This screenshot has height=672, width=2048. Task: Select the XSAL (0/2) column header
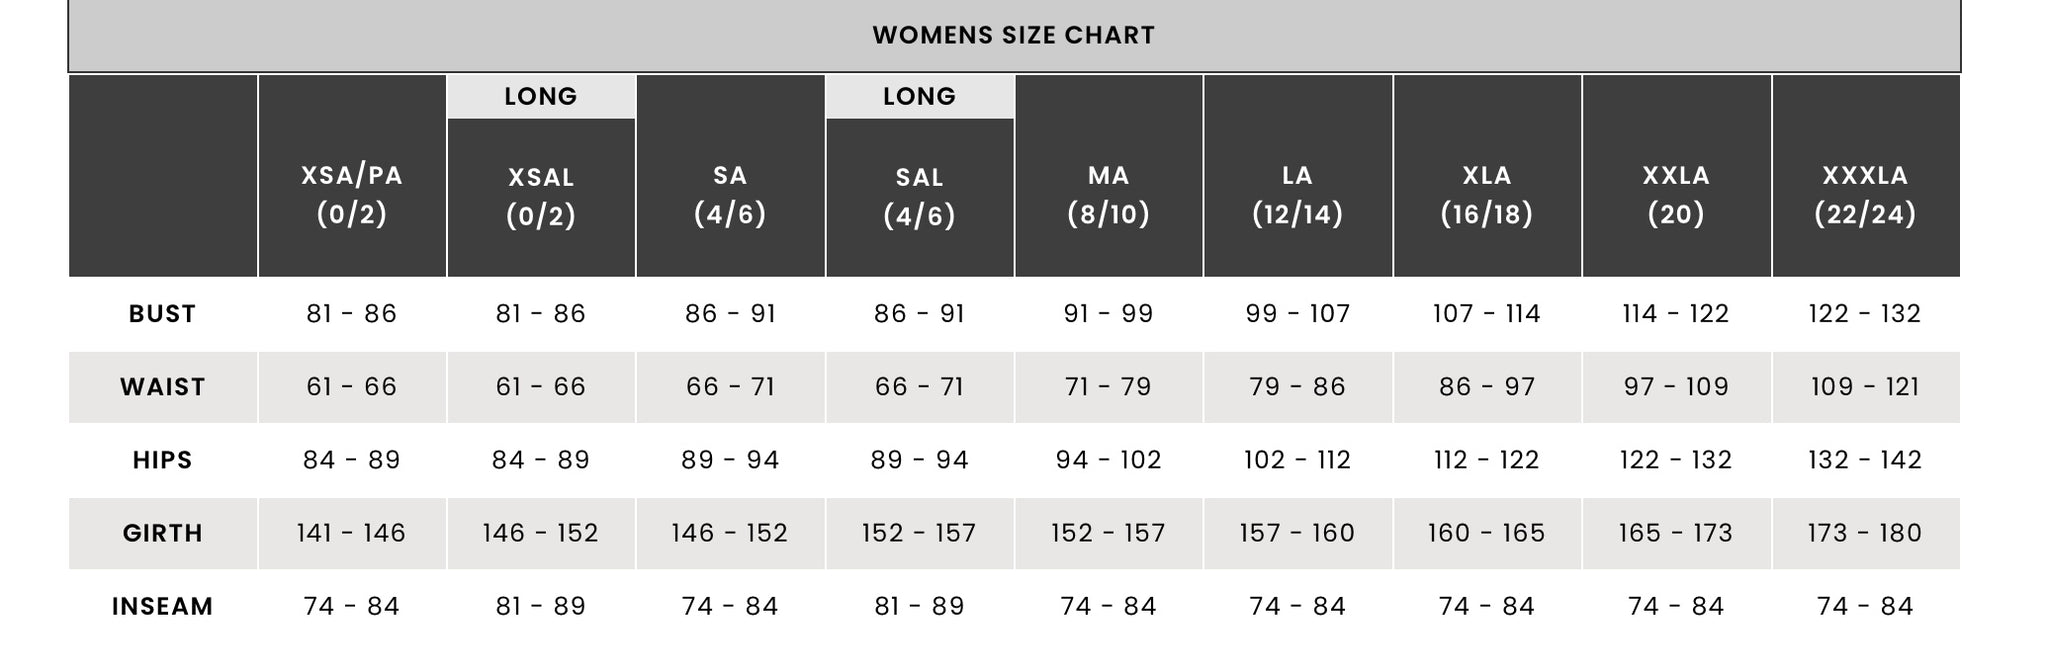[x=541, y=197]
